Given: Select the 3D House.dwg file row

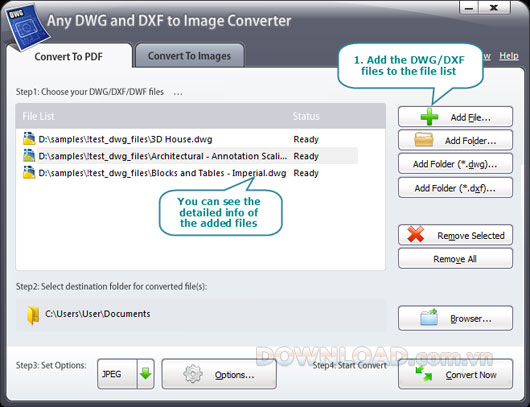Looking at the screenshot, I should pos(190,139).
